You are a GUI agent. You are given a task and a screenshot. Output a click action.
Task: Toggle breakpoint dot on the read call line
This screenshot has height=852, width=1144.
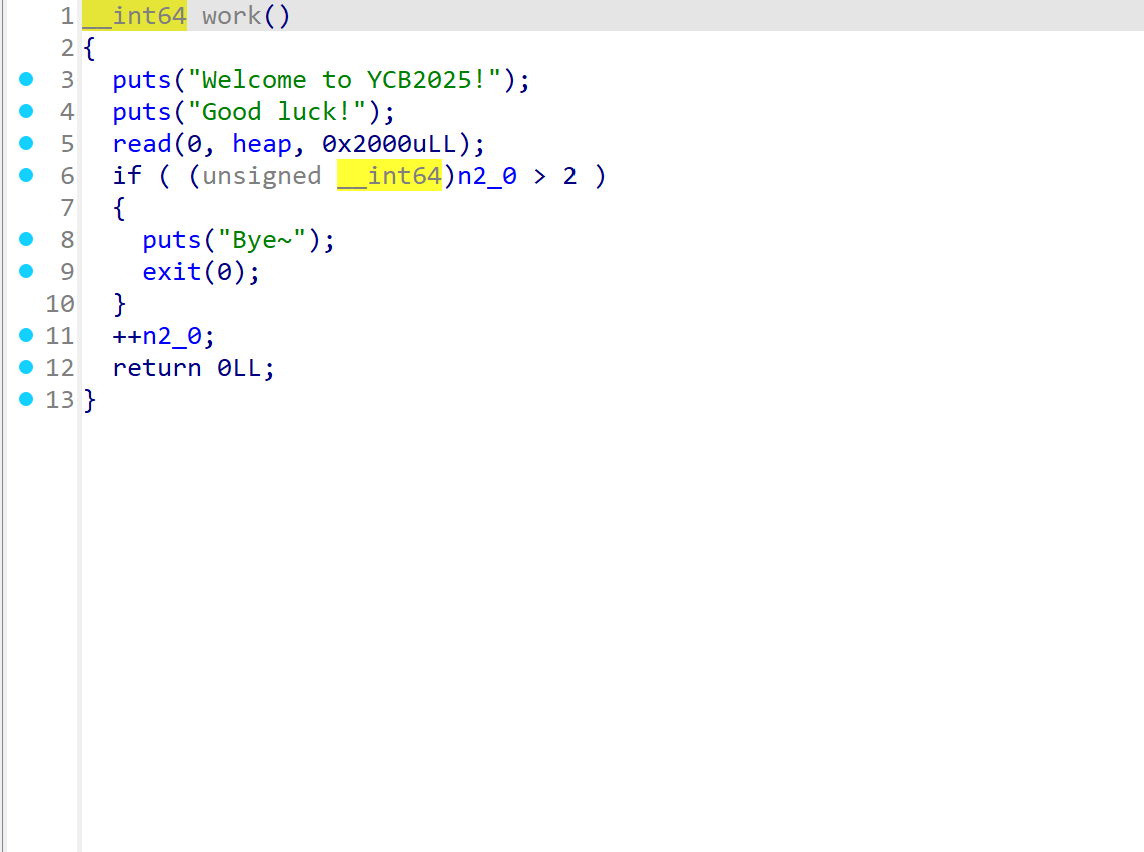coord(26,143)
